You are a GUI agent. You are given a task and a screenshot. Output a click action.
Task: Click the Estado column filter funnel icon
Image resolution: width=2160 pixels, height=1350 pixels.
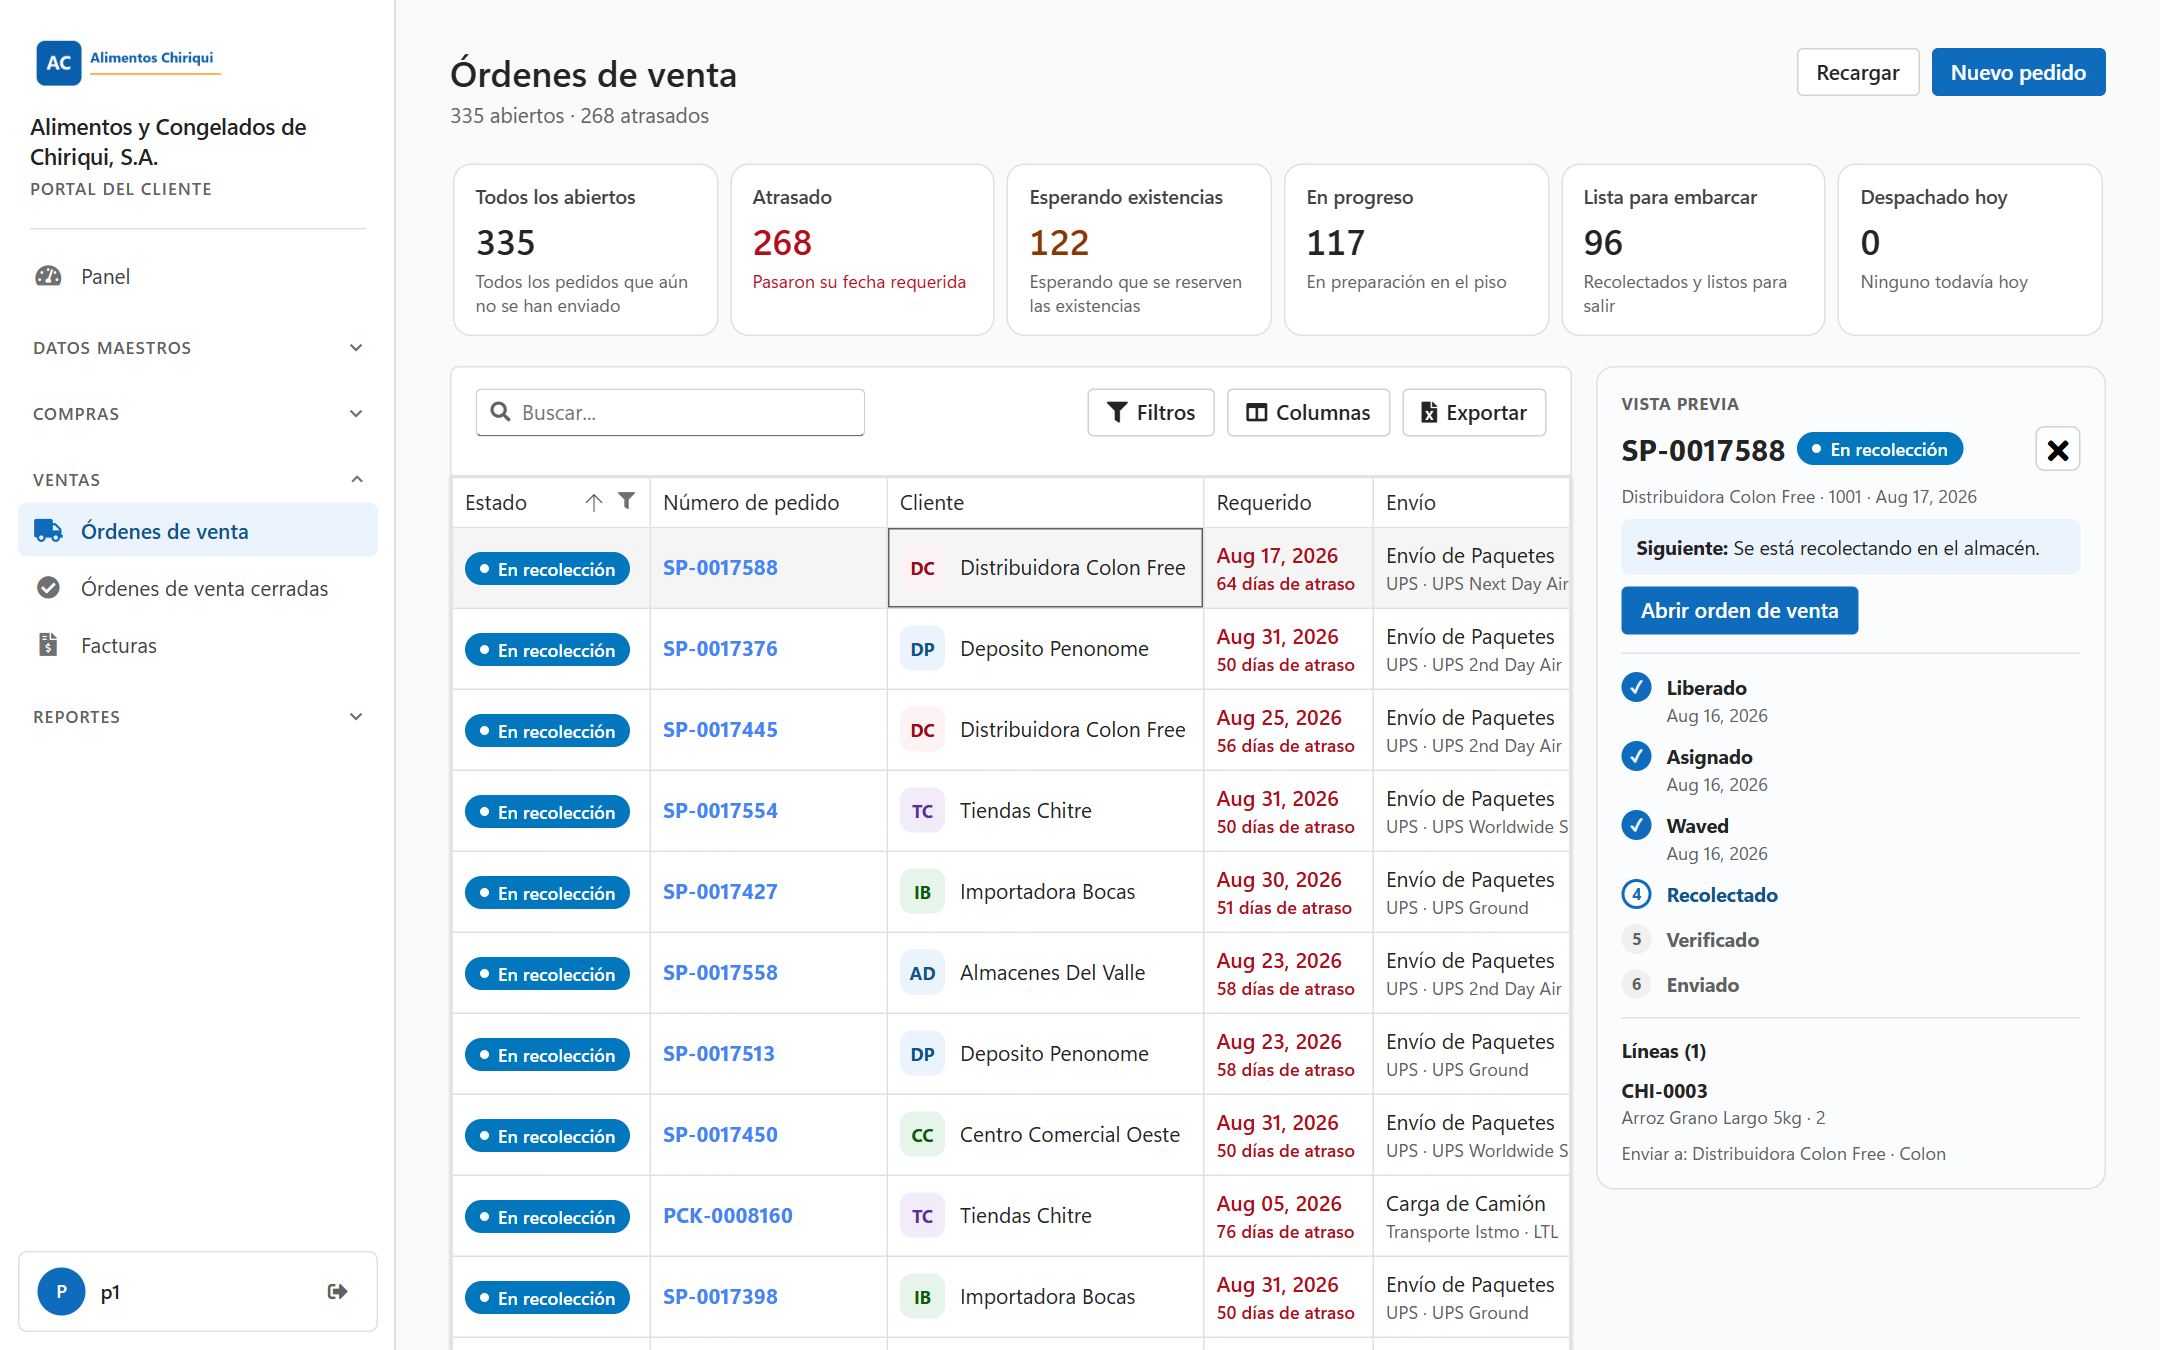pyautogui.click(x=626, y=501)
